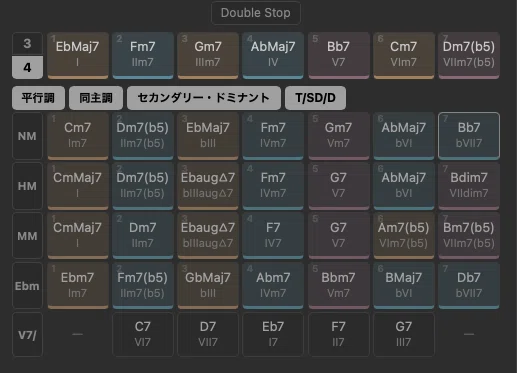Play the MM row Ebaug△7 pad
The height and width of the screenshot is (373, 517).
click(208, 236)
